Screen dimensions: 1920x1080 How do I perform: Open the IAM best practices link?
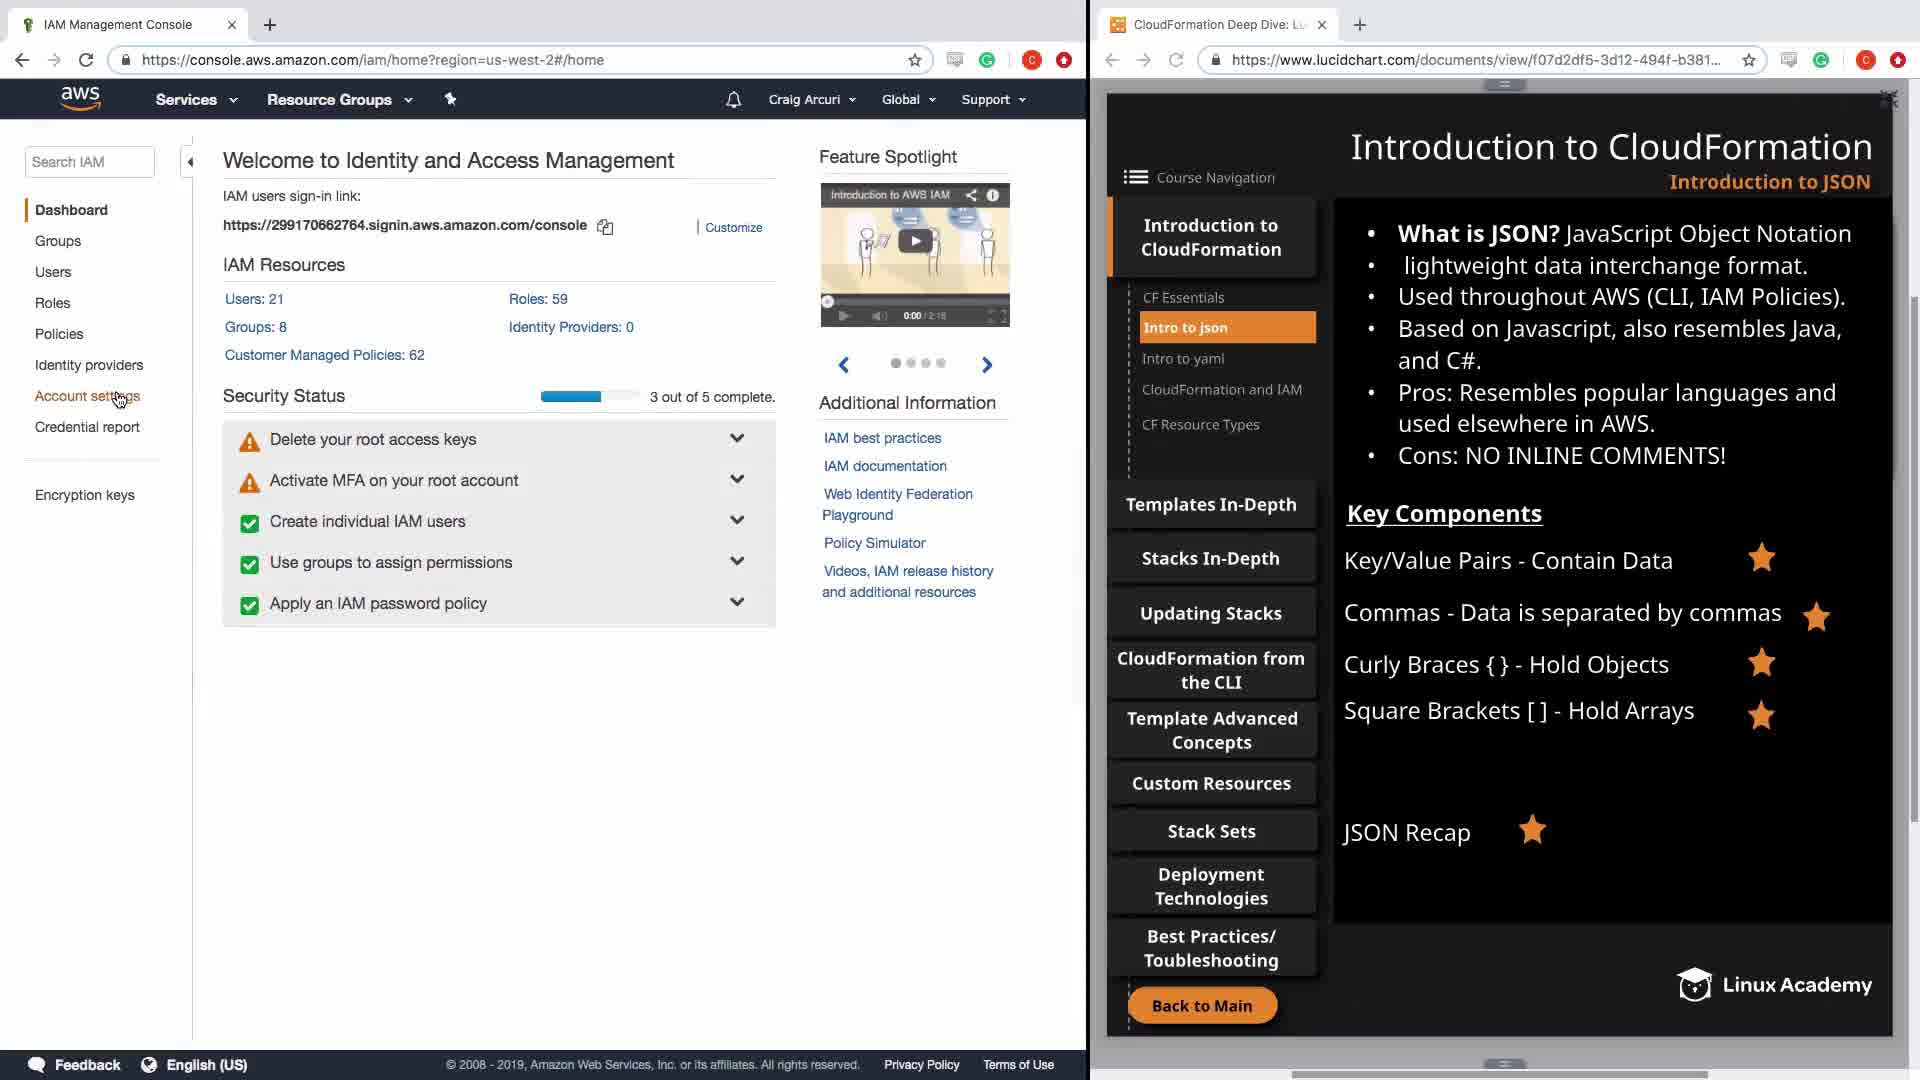click(x=882, y=438)
